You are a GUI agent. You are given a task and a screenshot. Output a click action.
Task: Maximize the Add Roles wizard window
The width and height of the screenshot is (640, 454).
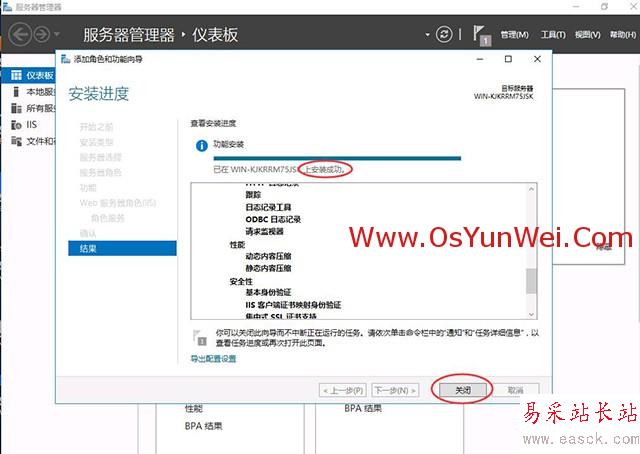click(x=508, y=59)
